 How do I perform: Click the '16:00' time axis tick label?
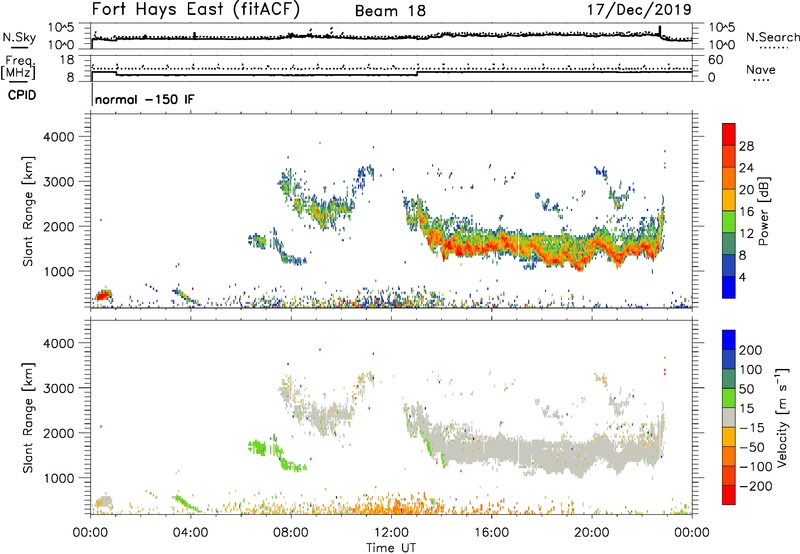492,533
